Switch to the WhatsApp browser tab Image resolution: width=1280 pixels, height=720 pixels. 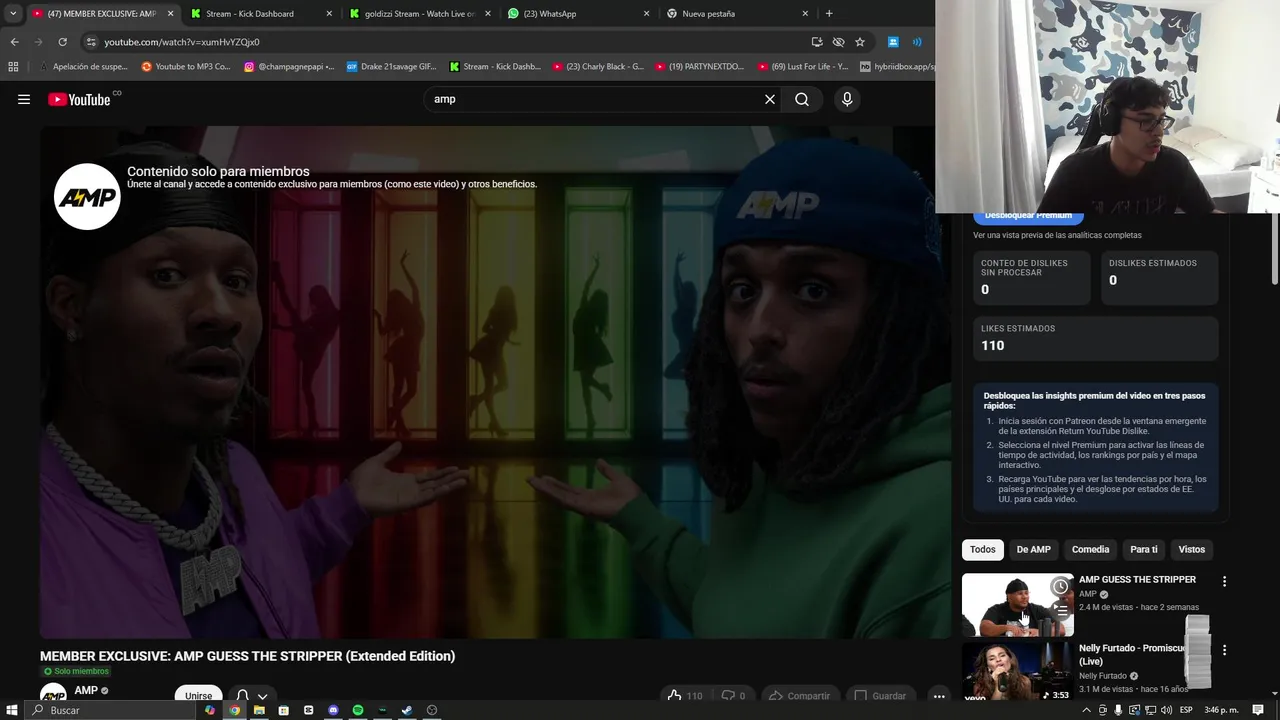pyautogui.click(x=578, y=14)
